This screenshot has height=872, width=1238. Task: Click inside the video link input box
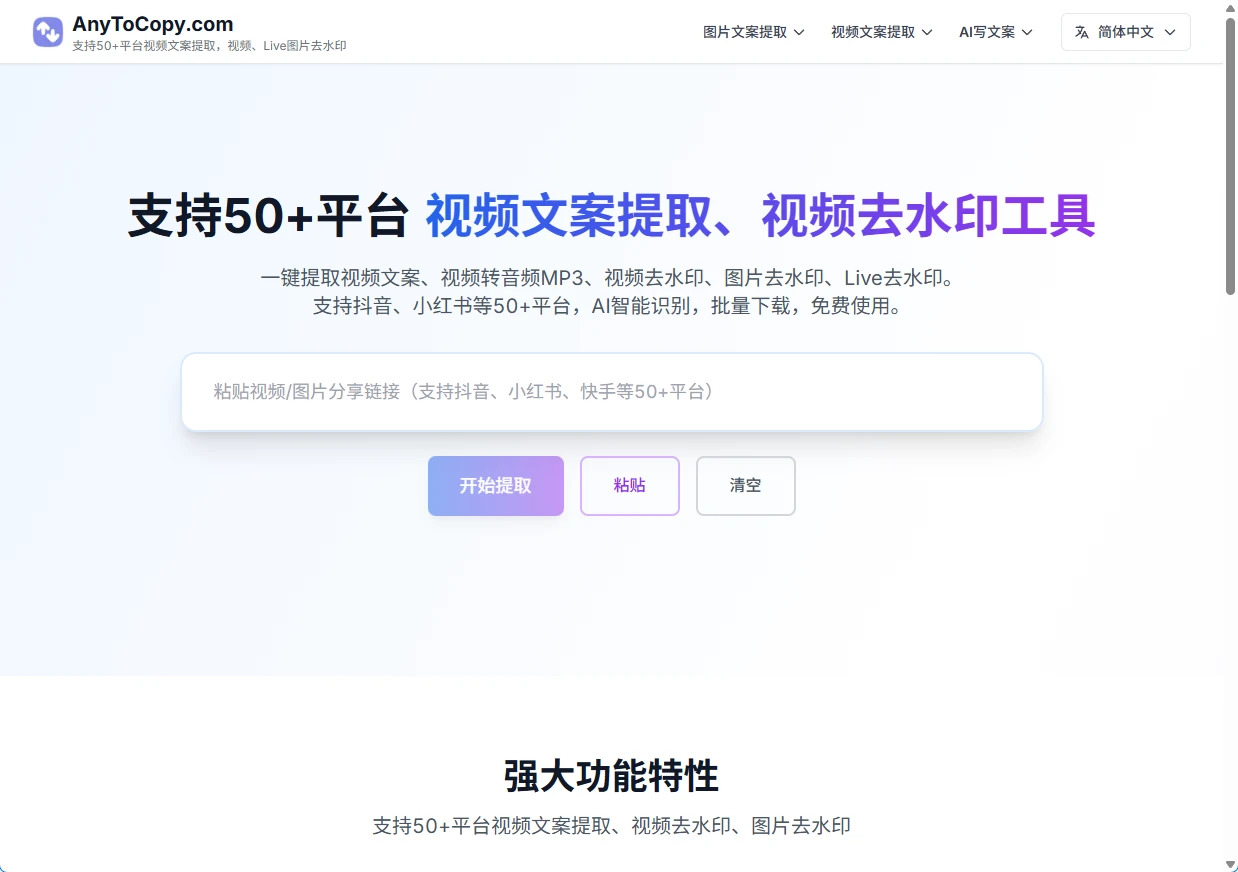click(611, 391)
